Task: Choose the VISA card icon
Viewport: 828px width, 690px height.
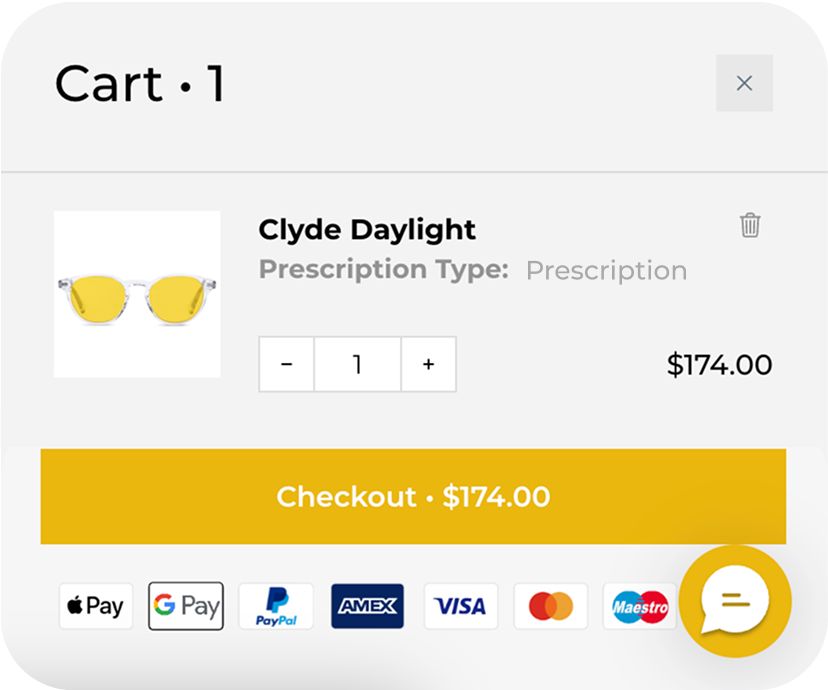Action: point(460,606)
